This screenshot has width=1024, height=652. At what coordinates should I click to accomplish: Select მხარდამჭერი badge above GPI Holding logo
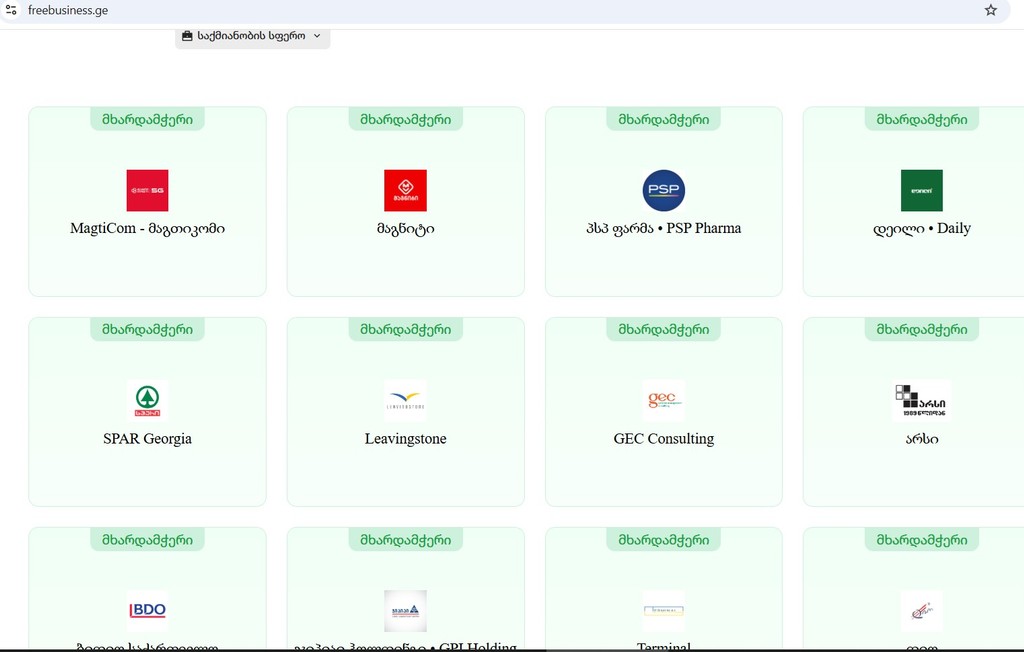(x=406, y=540)
